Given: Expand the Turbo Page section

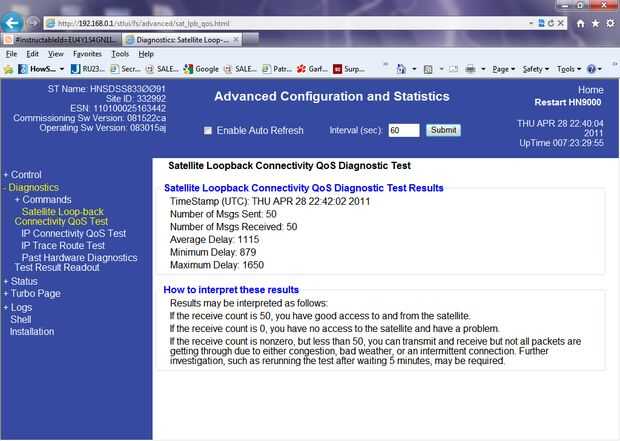Looking at the screenshot, I should tap(6, 293).
